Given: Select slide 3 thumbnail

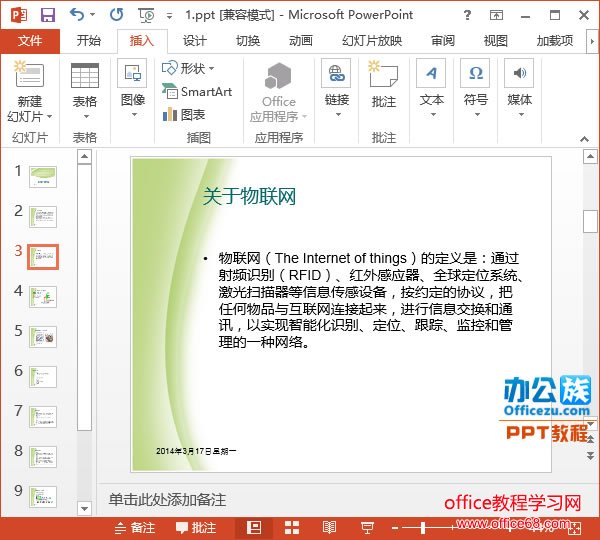Looking at the screenshot, I should click(x=43, y=257).
